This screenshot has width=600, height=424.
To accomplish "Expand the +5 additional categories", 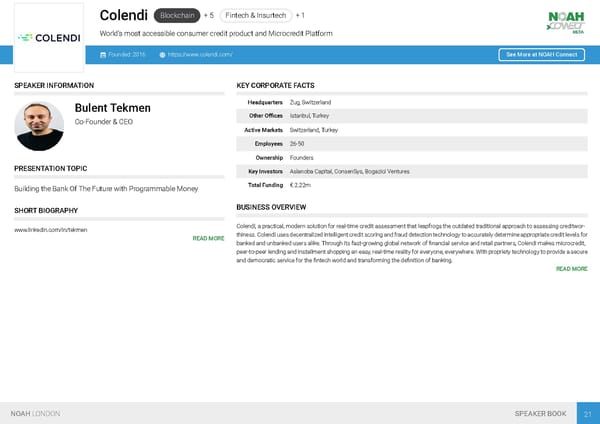I will pyautogui.click(x=208, y=16).
